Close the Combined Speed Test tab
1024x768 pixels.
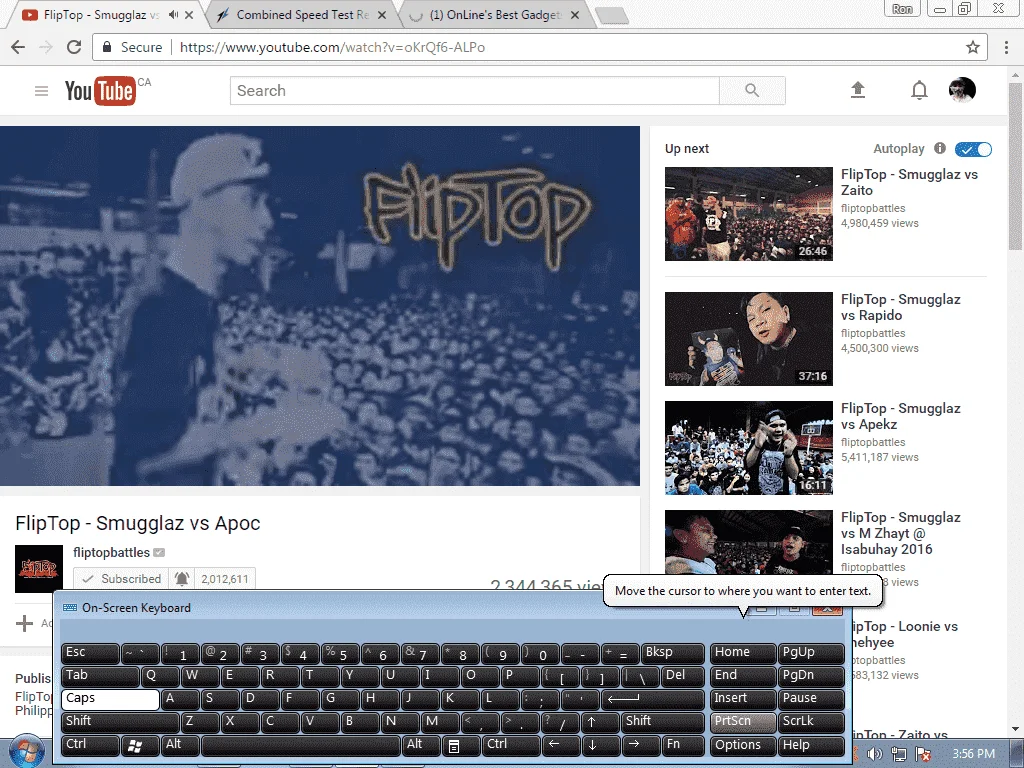coord(382,15)
